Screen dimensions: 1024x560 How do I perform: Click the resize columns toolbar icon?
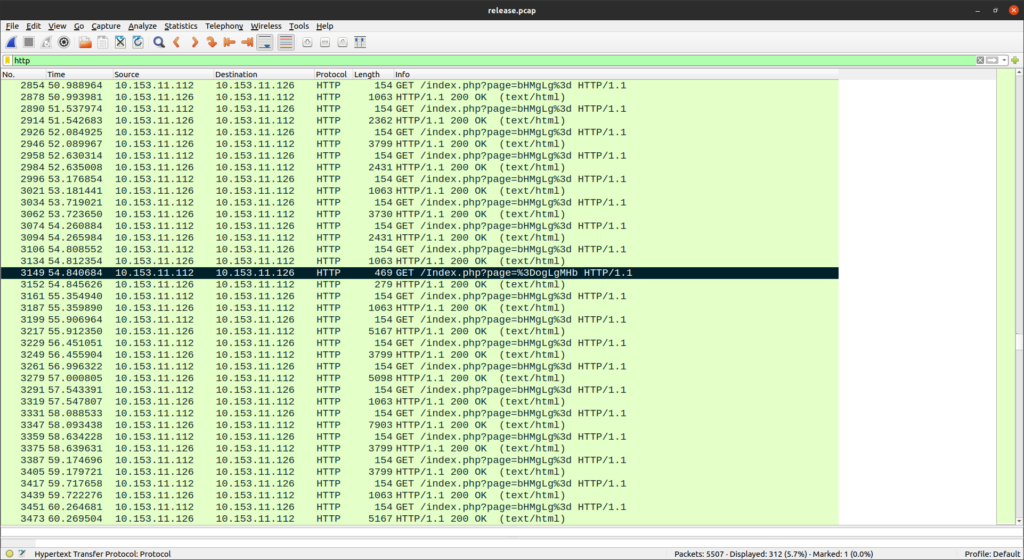359,43
